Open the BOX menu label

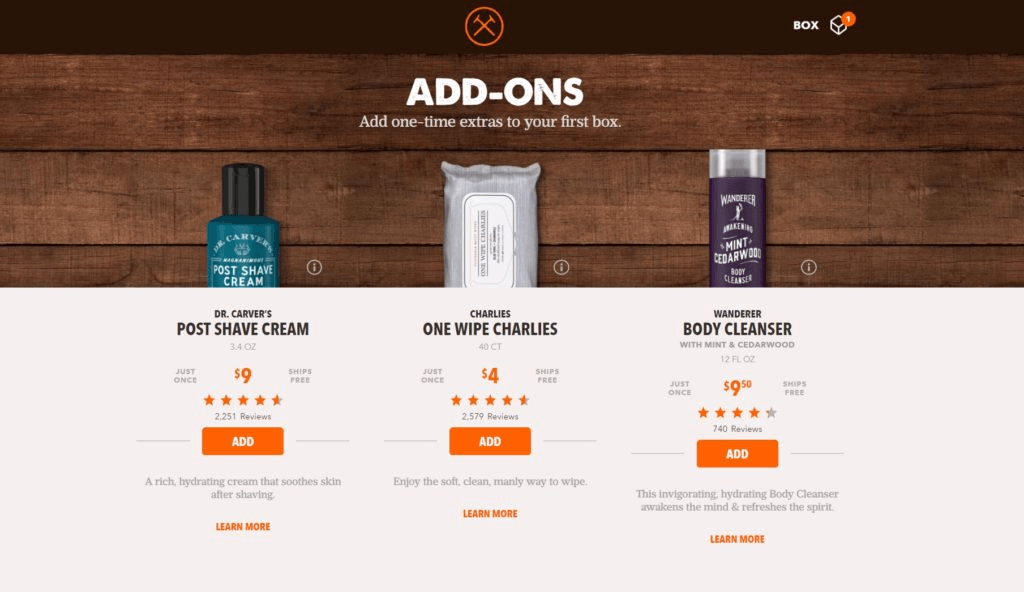coord(806,25)
